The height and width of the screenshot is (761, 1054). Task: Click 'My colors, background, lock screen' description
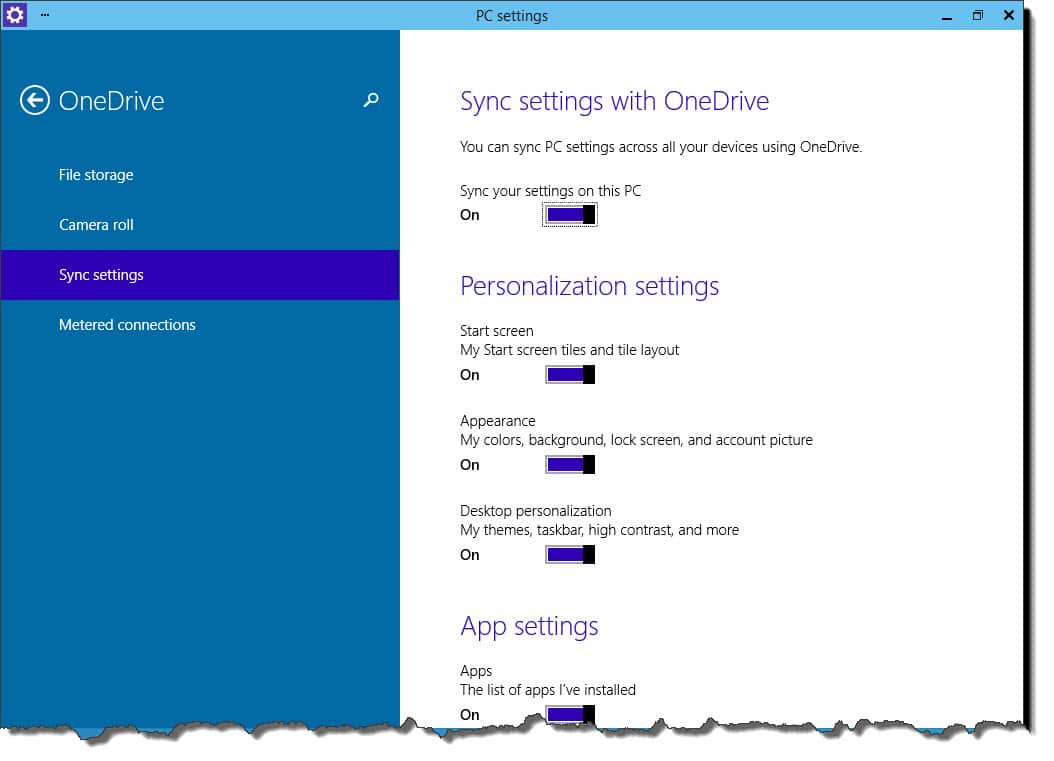pos(636,440)
